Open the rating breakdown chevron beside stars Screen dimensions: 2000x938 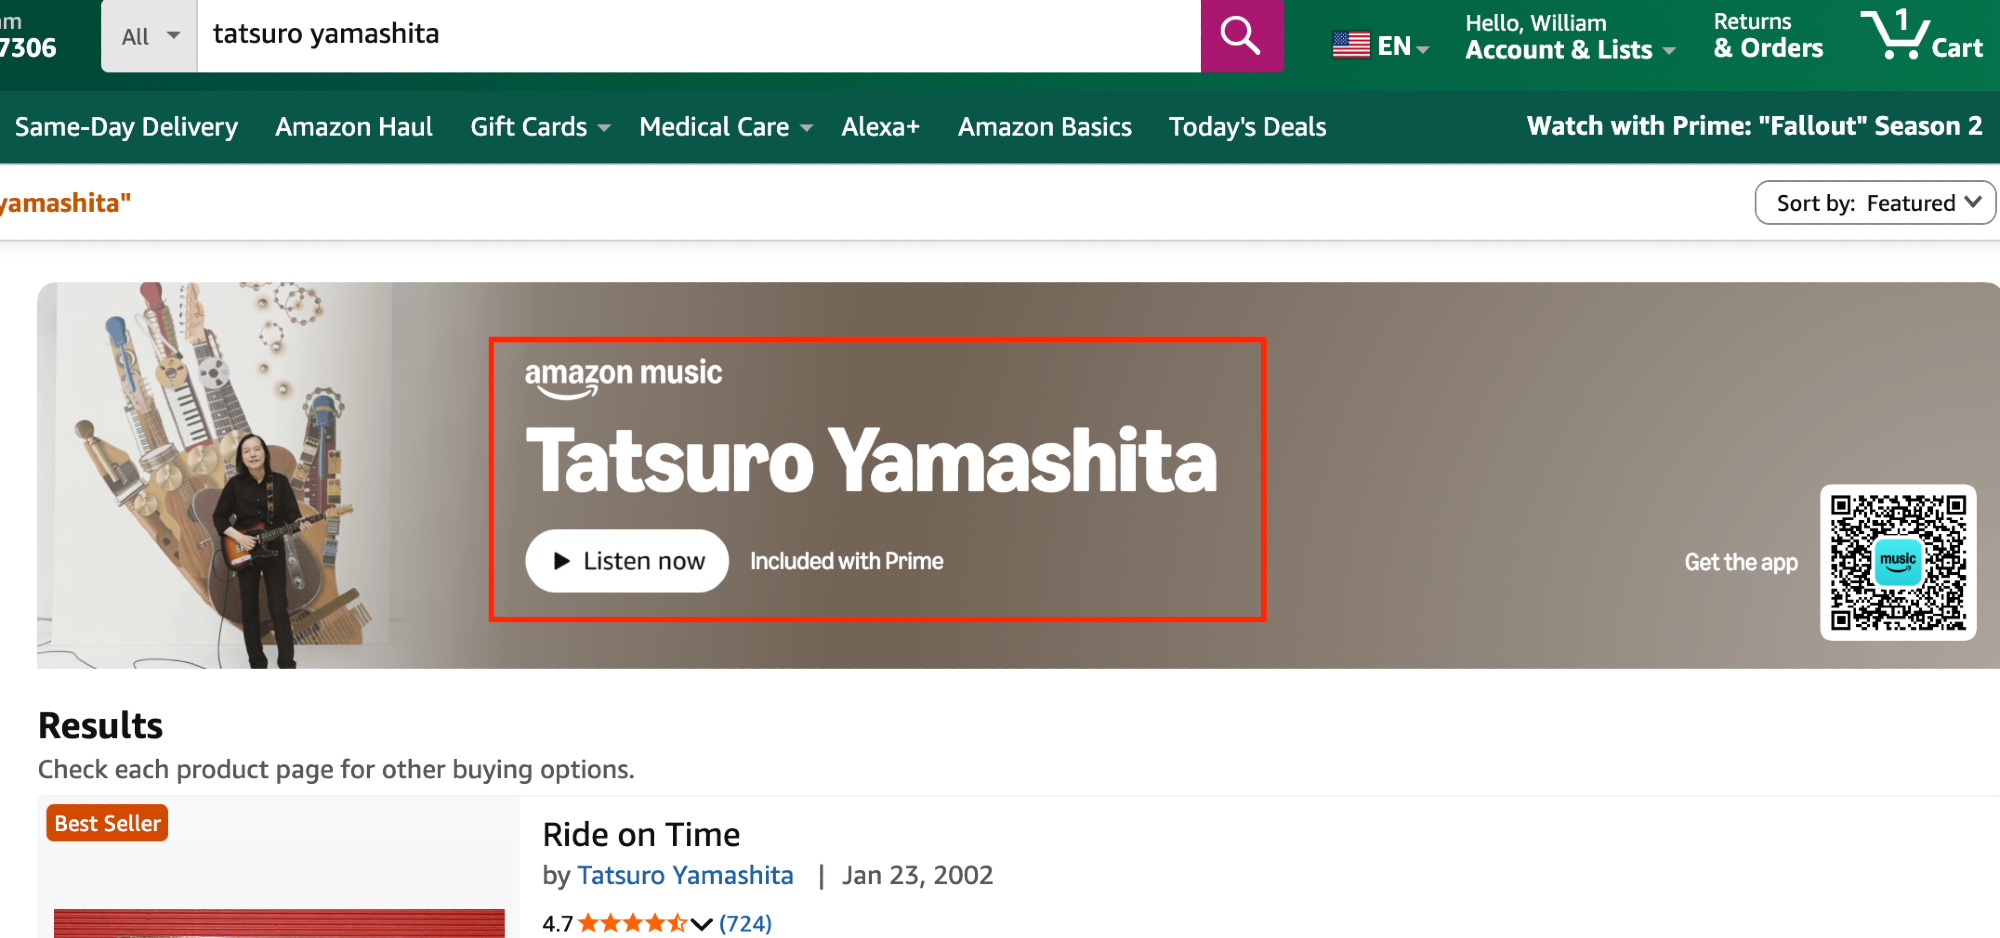tap(702, 923)
